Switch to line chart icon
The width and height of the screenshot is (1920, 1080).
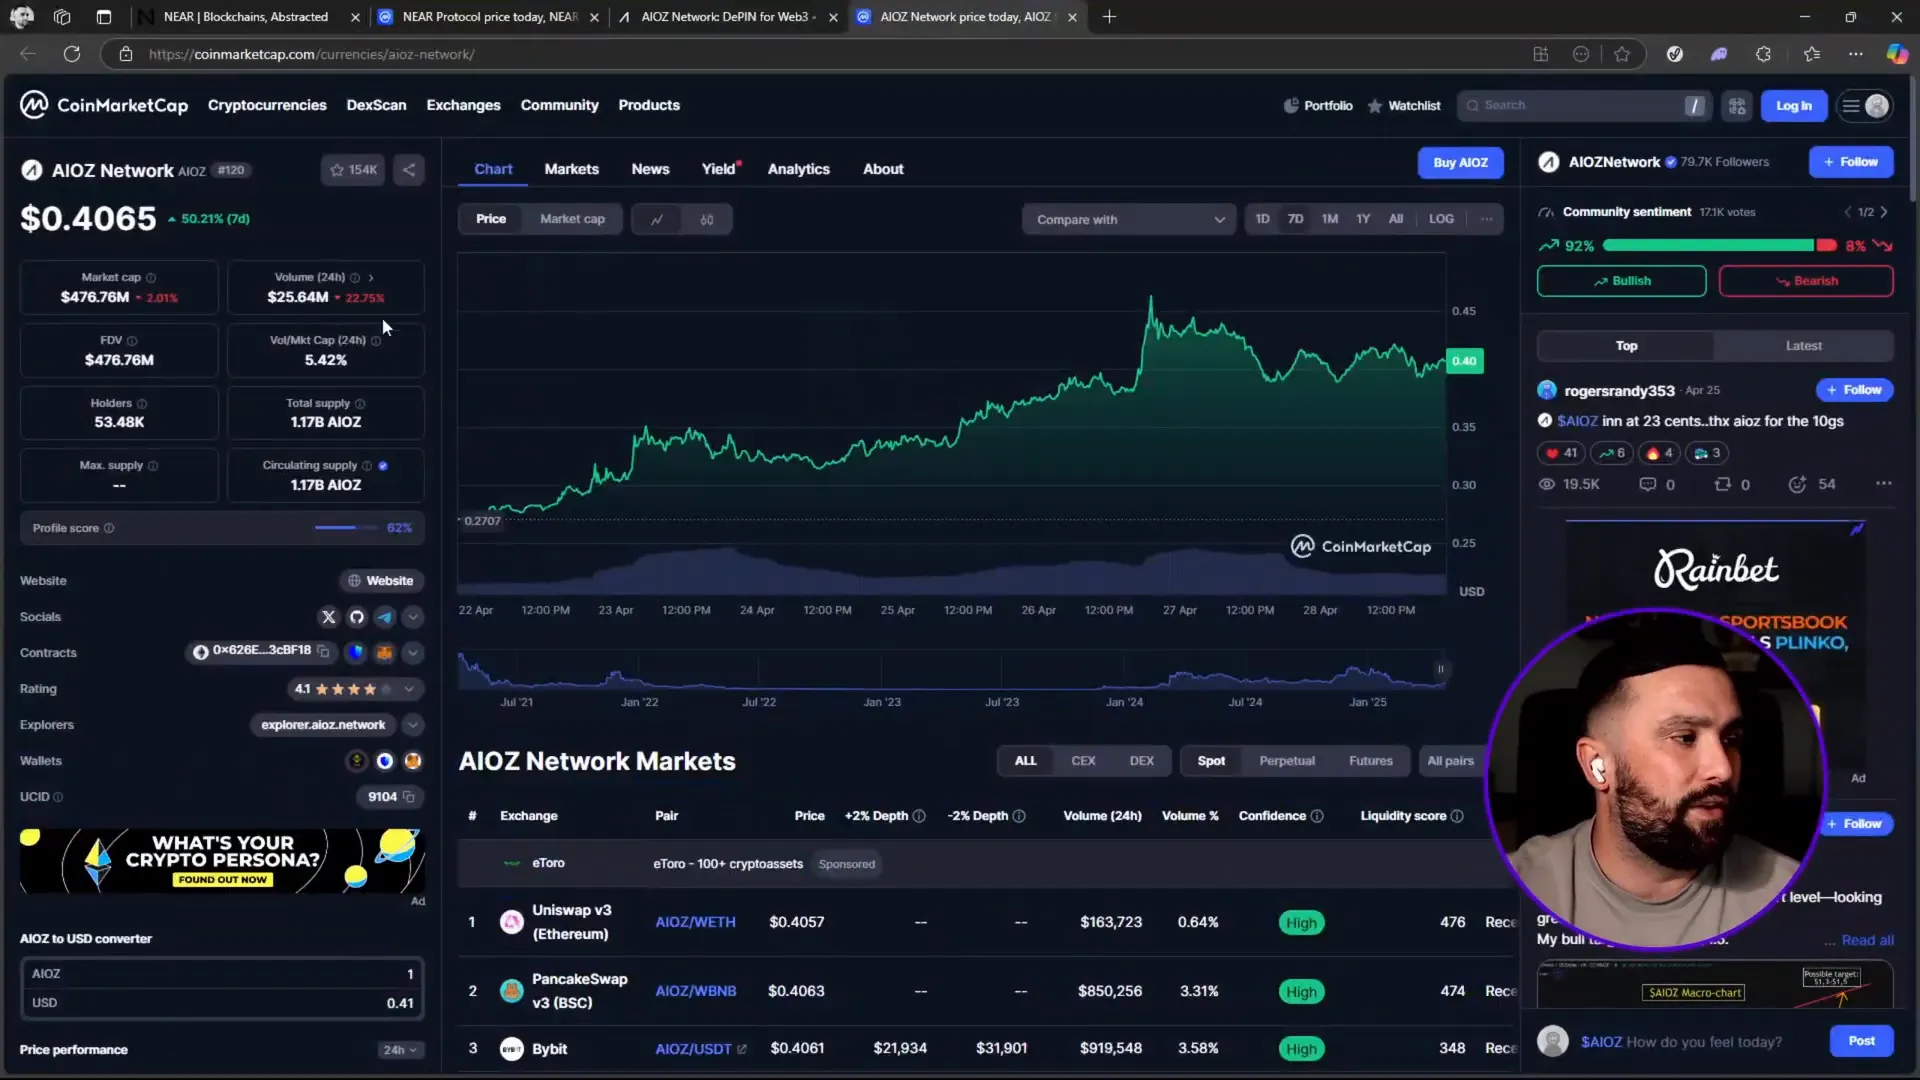click(657, 219)
